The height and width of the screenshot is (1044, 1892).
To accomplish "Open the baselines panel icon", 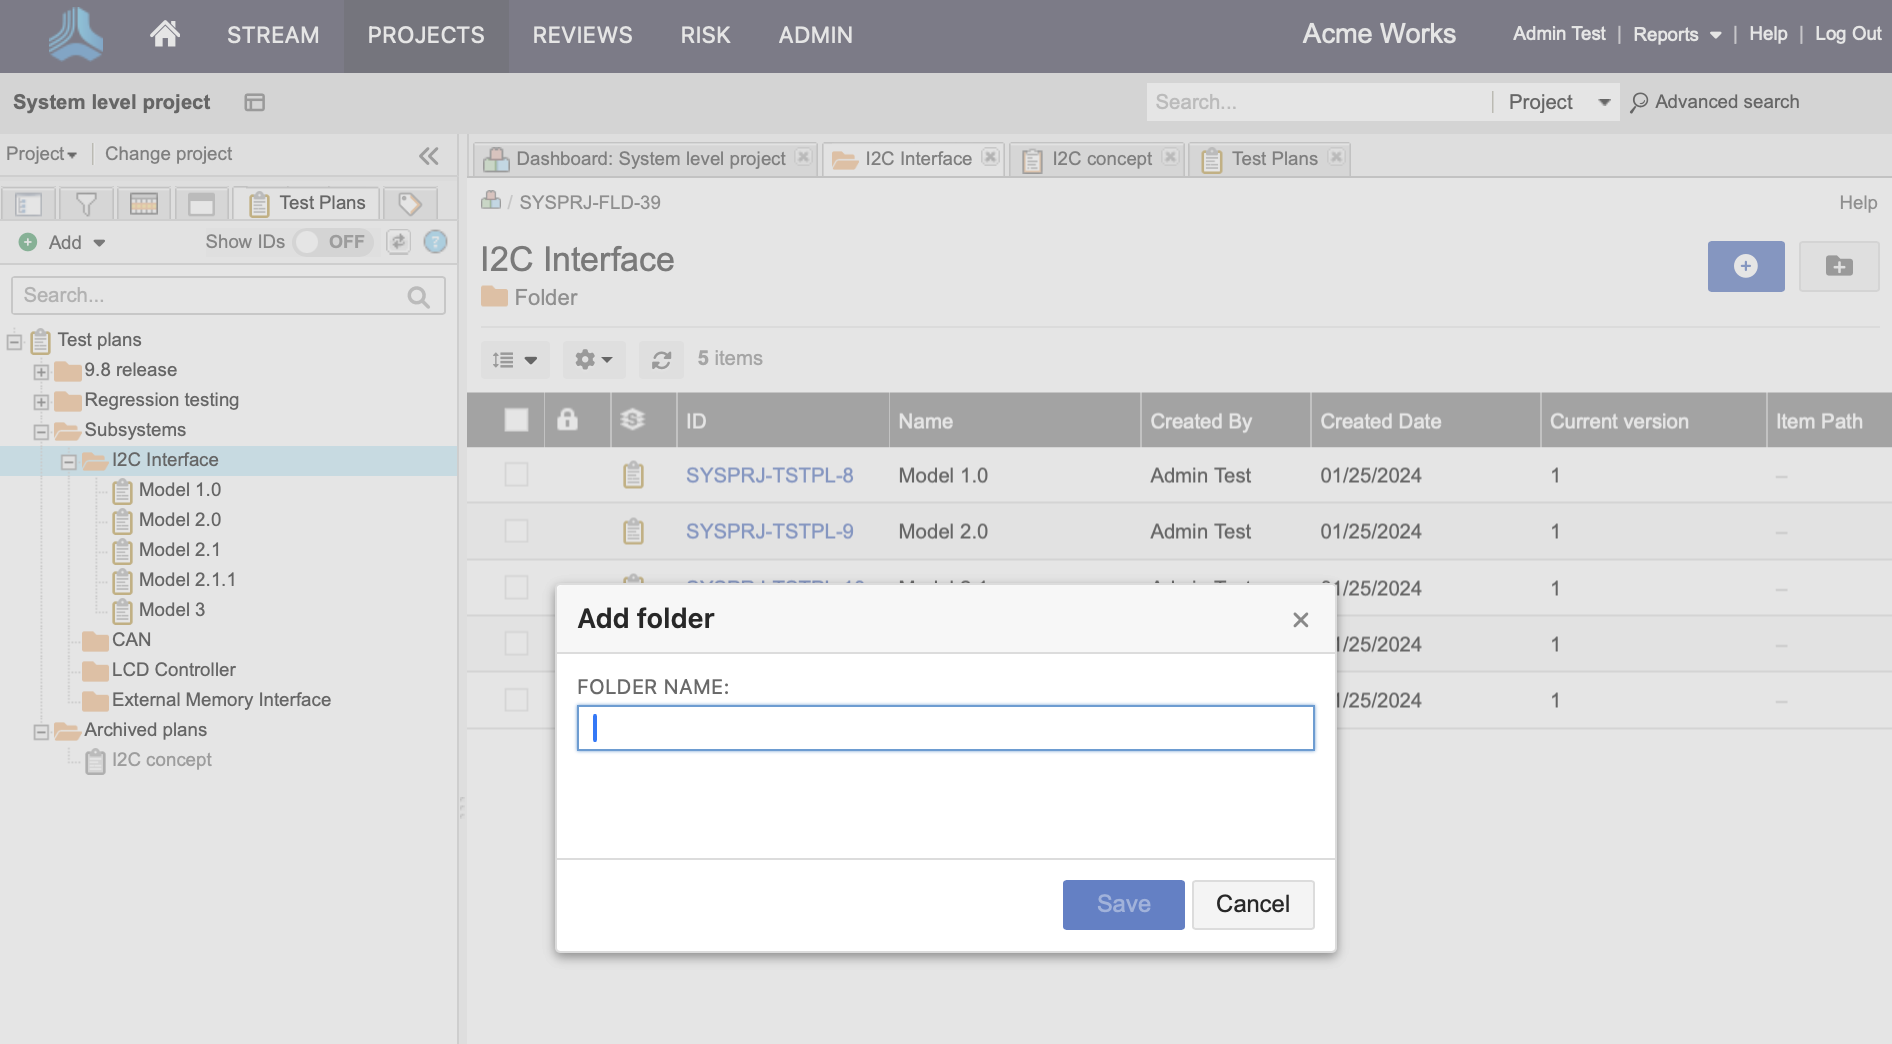I will (x=202, y=204).
